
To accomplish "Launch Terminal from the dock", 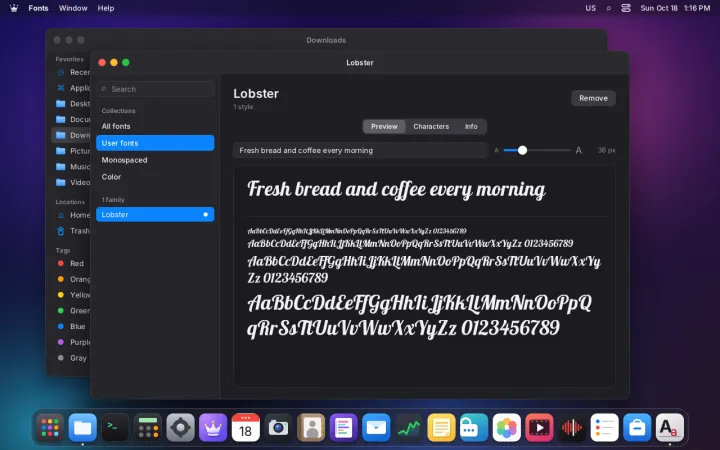I will pyautogui.click(x=115, y=428).
